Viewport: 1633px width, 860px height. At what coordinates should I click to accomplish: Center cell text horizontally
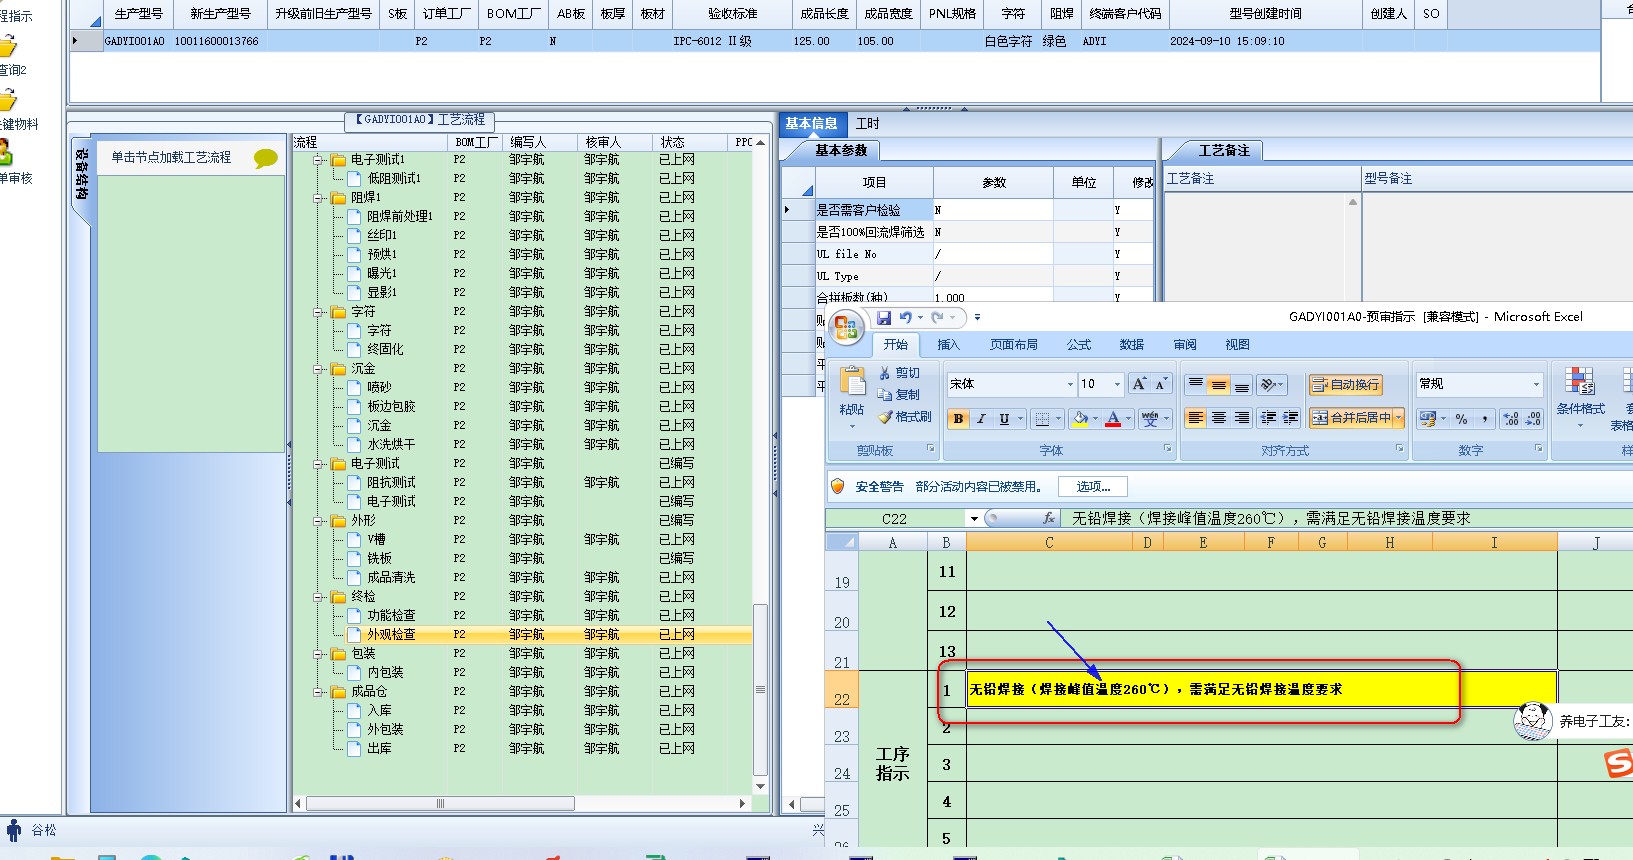(1218, 418)
